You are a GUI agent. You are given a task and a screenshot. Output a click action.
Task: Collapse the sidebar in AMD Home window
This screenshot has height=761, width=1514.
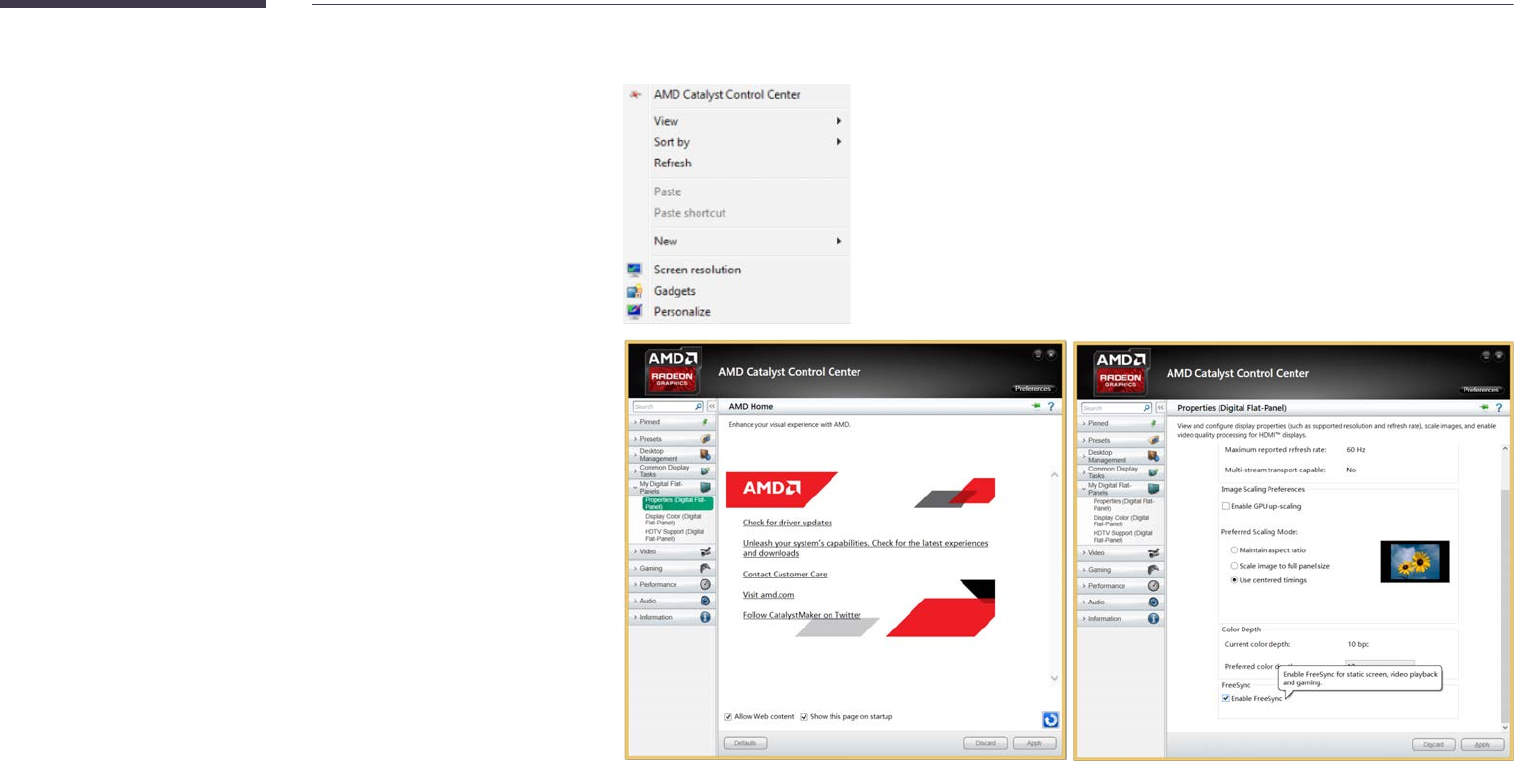(712, 407)
